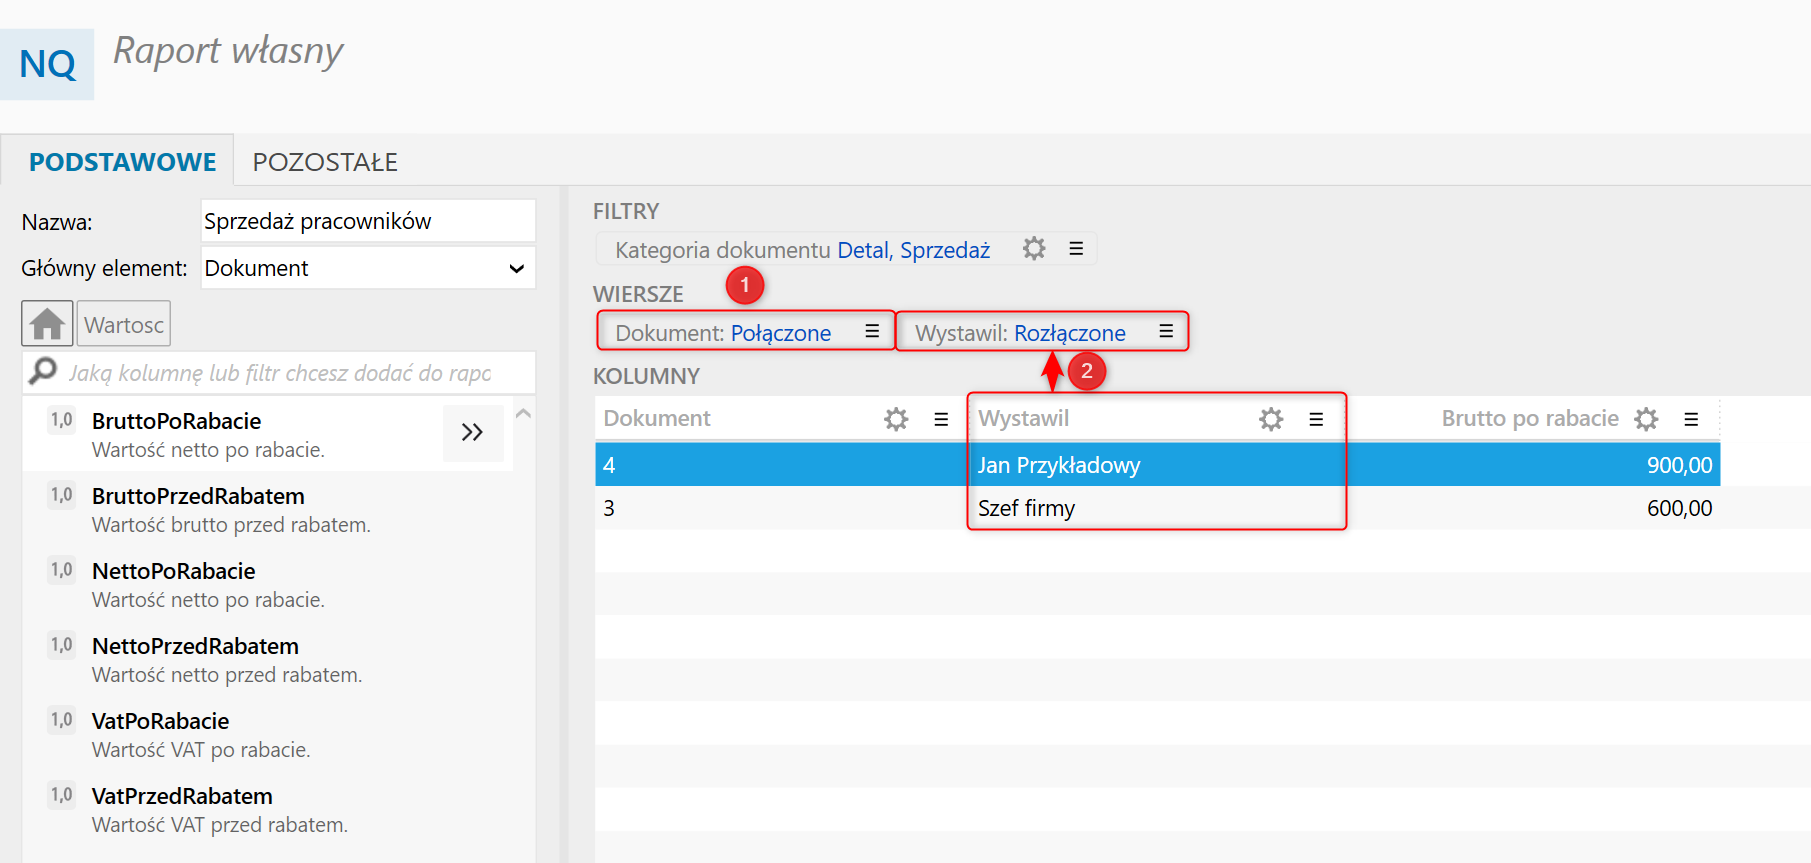
Task: Click the home icon button
Action: click(x=47, y=324)
